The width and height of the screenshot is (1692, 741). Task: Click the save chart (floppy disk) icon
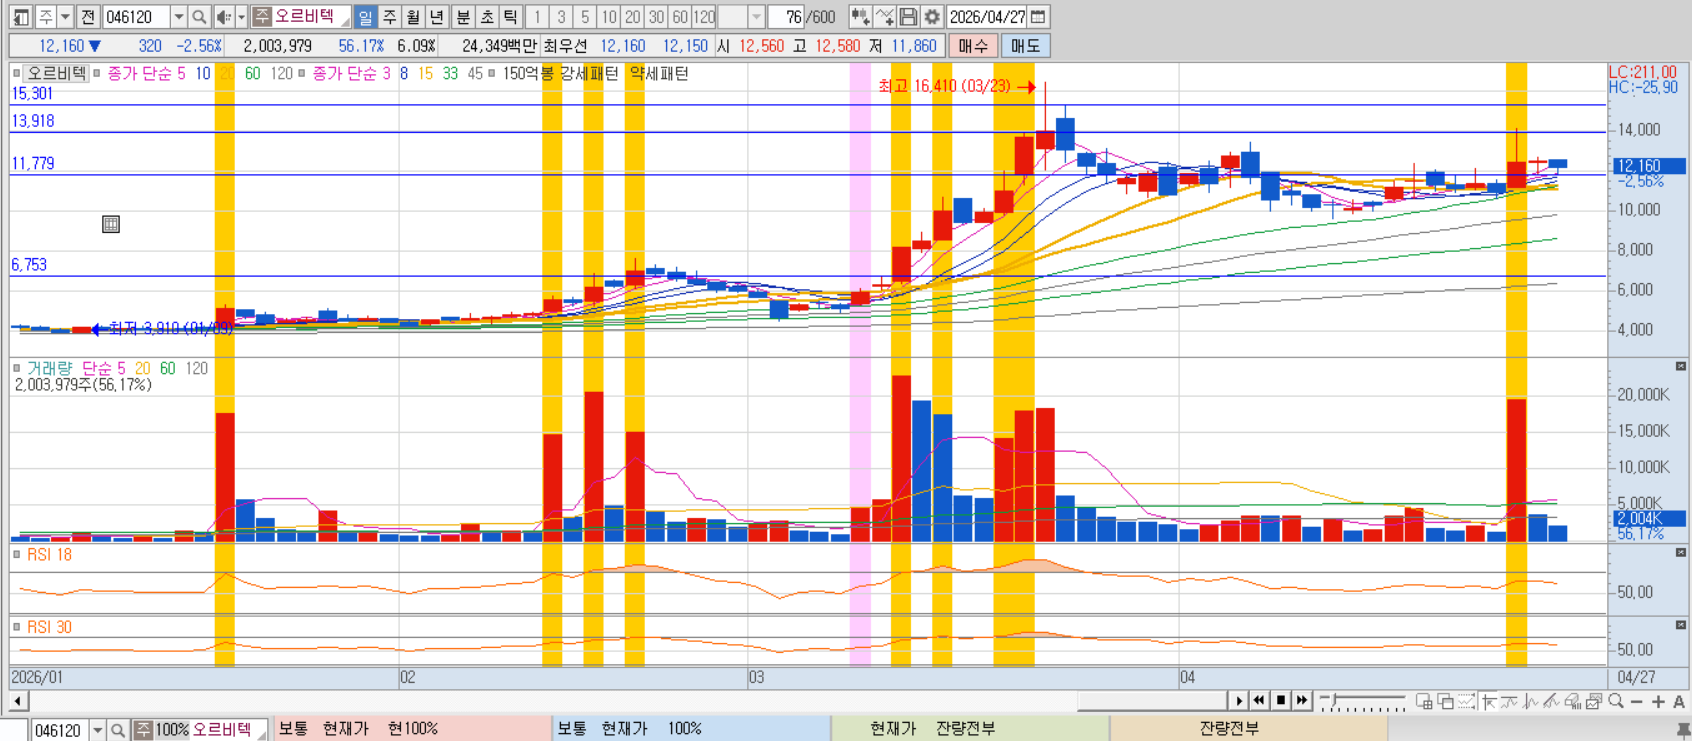pos(908,17)
